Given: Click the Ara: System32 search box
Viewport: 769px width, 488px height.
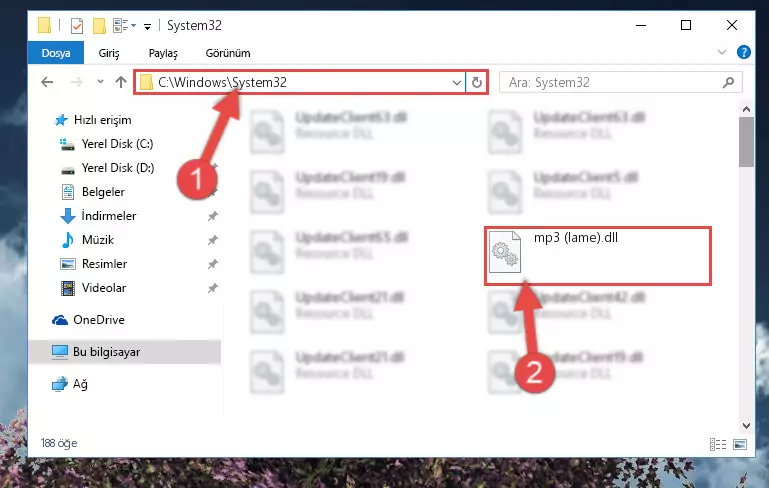Looking at the screenshot, I should (620, 82).
